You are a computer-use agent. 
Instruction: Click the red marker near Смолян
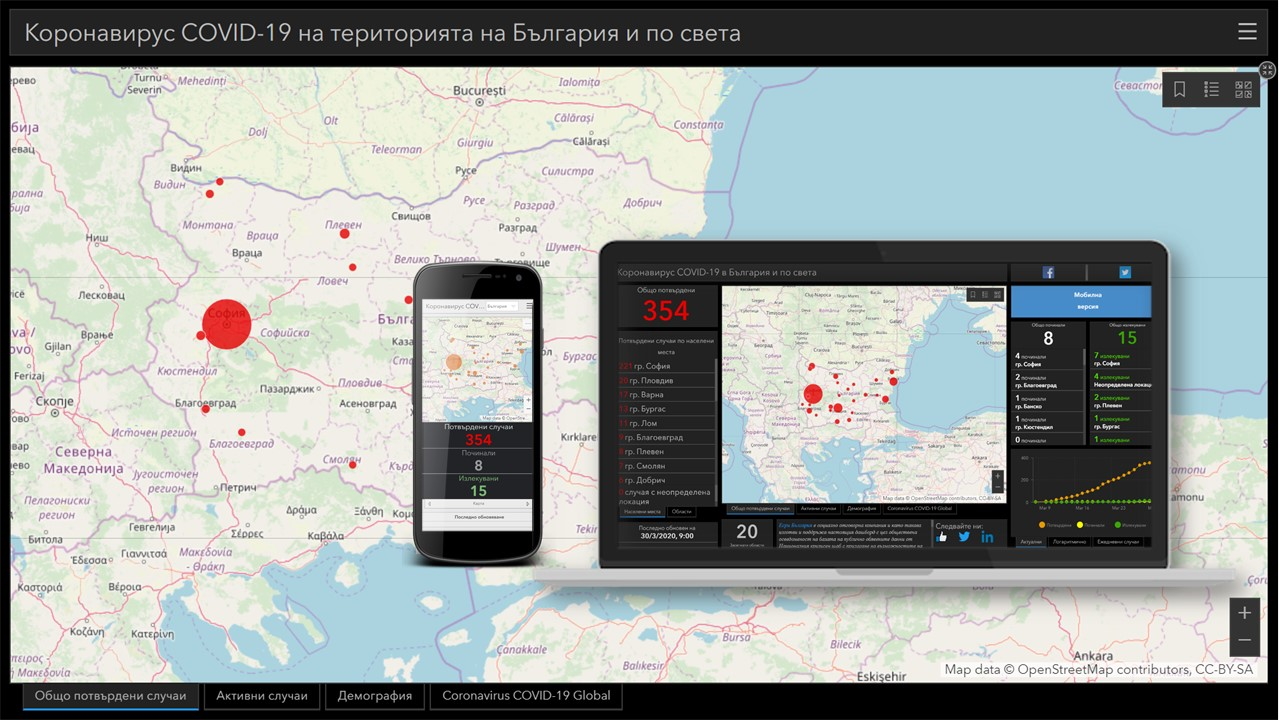(x=353, y=463)
